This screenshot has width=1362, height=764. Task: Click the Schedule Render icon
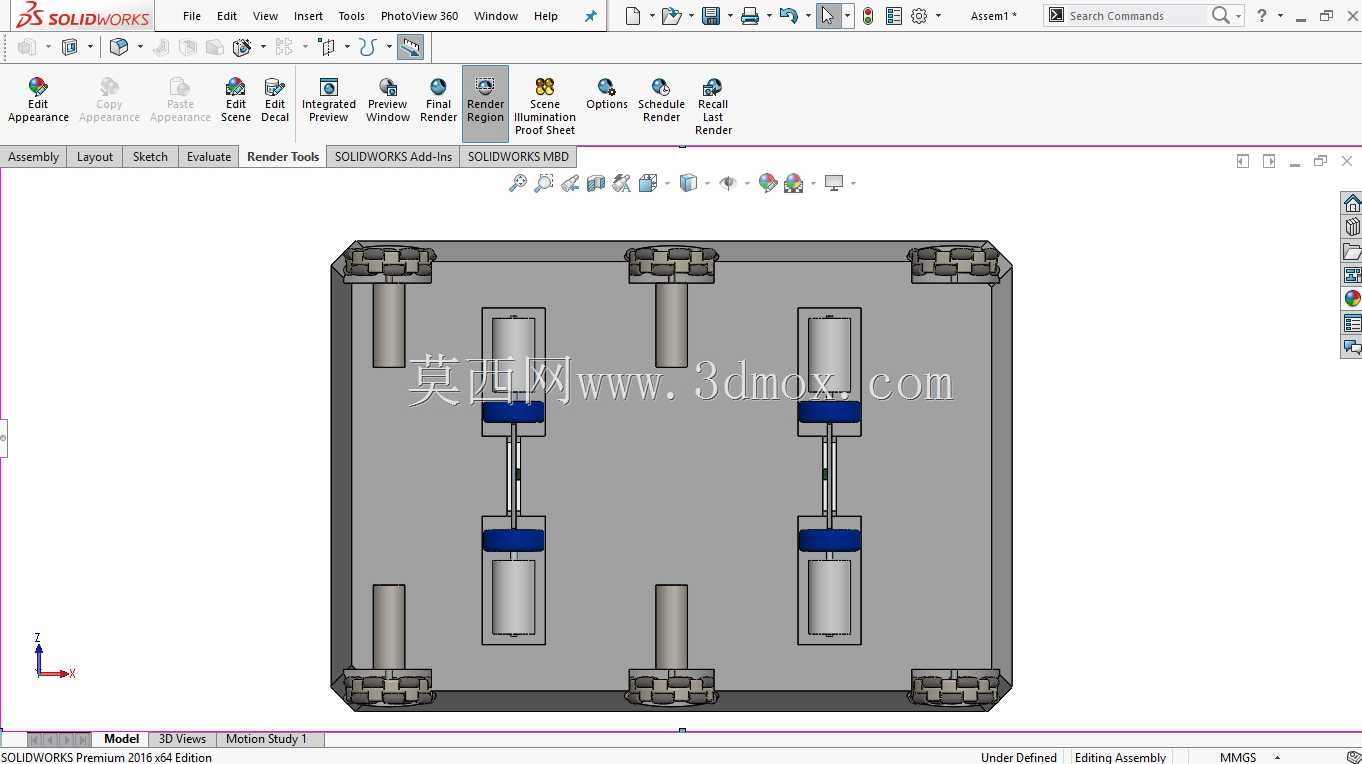click(661, 100)
